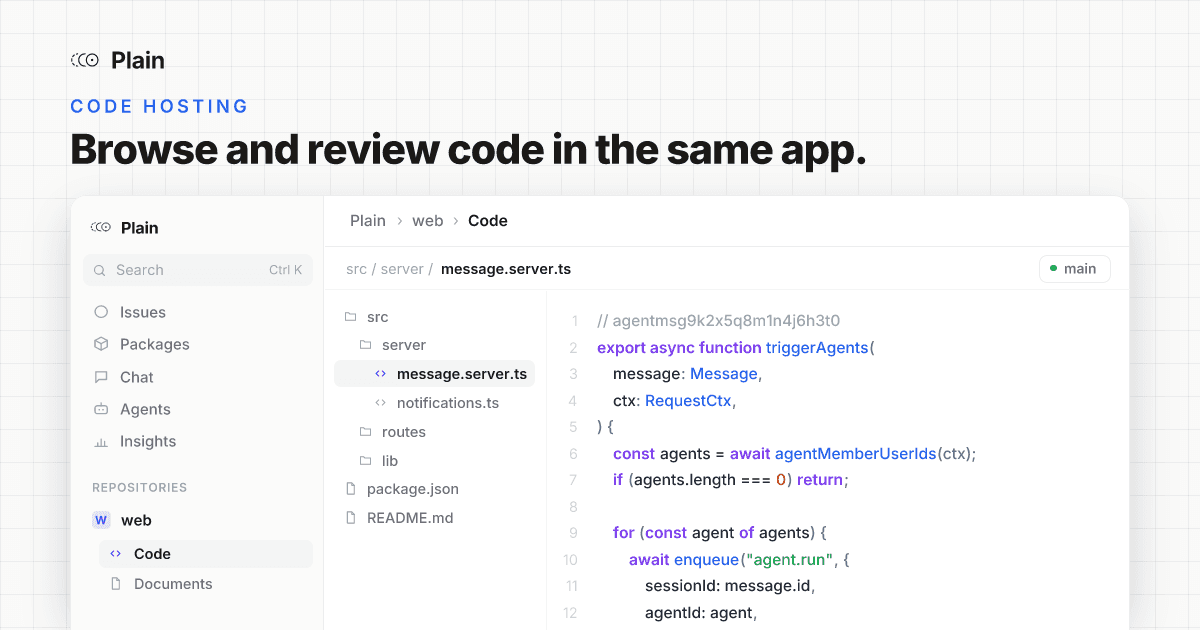Click the Ctrl K shortcut hint
Screen dimensions: 1200x630
pyautogui.click(x=285, y=270)
